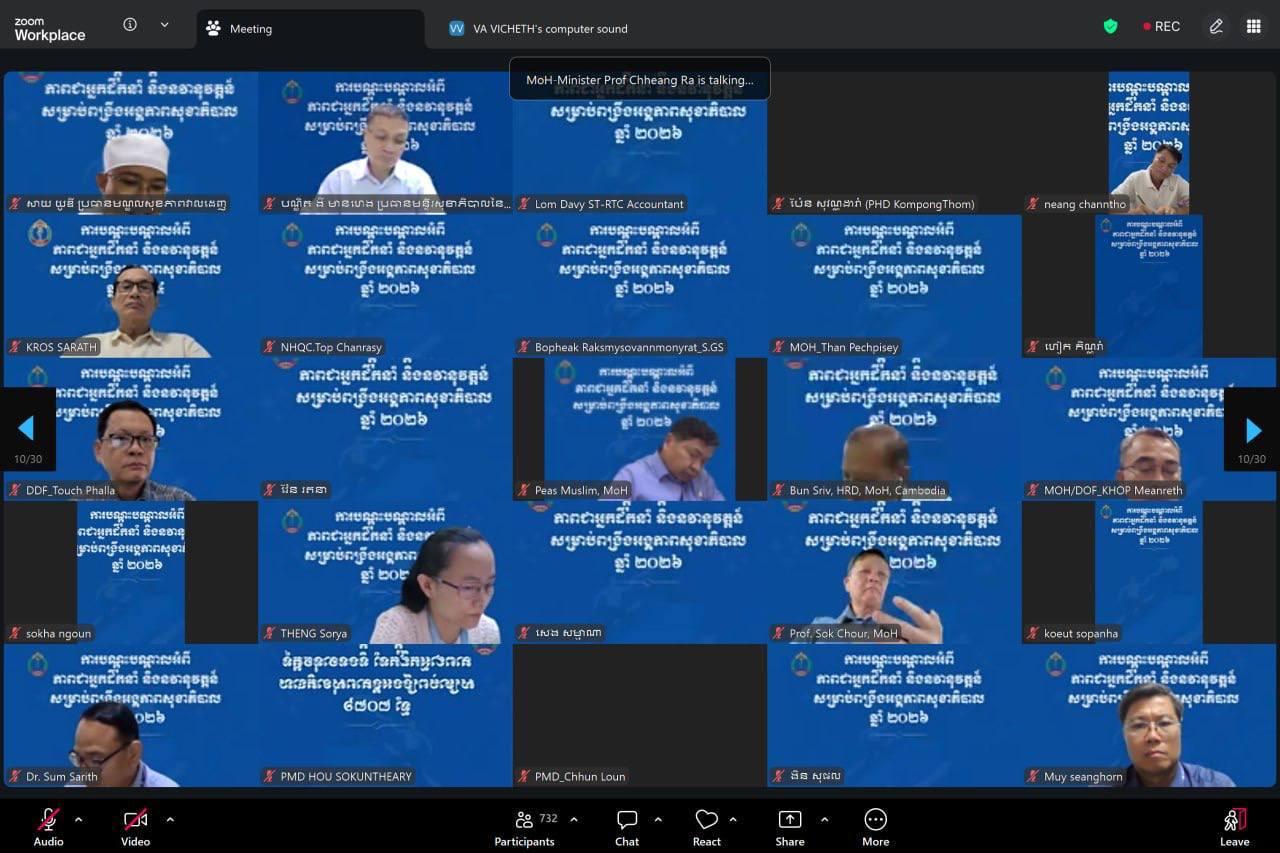Screen dimensions: 1280x853
Task: Open the annotate pencil tool
Action: click(x=1216, y=27)
